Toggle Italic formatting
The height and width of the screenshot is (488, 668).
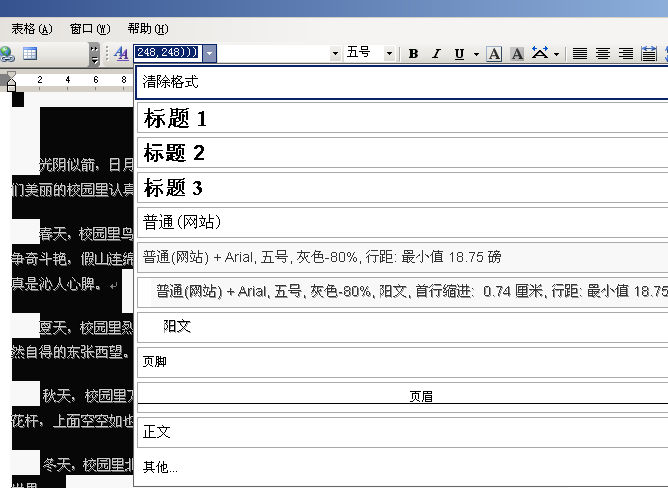[x=436, y=54]
